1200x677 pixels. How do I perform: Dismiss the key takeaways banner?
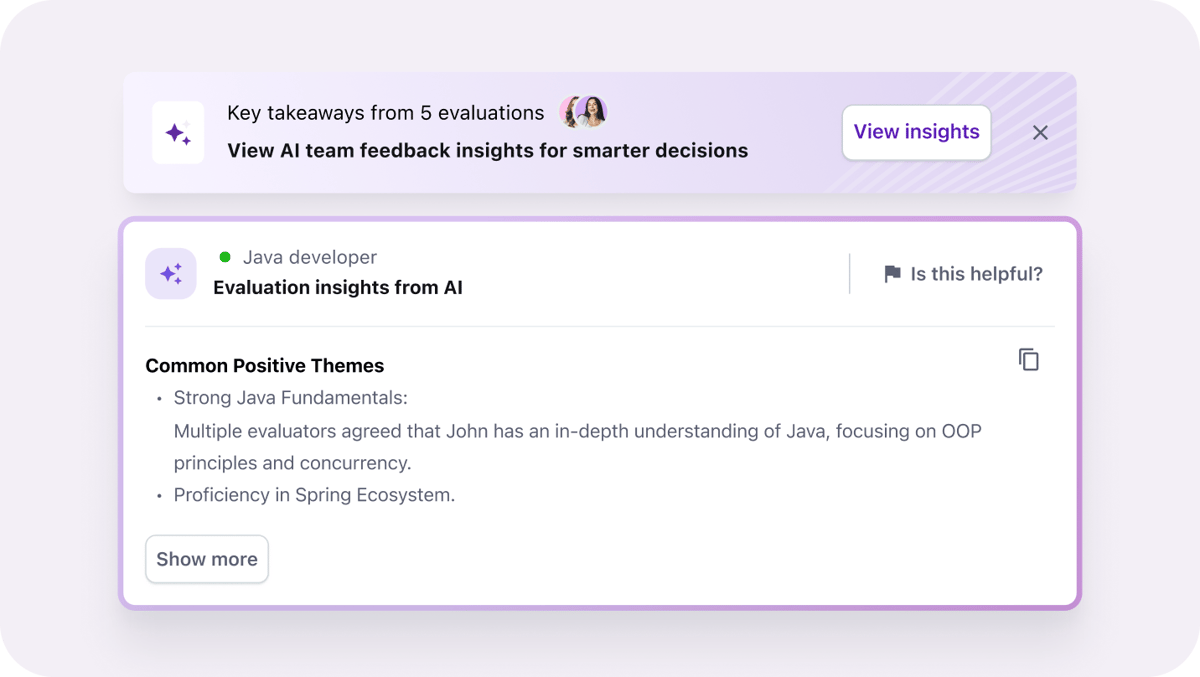[x=1040, y=133]
